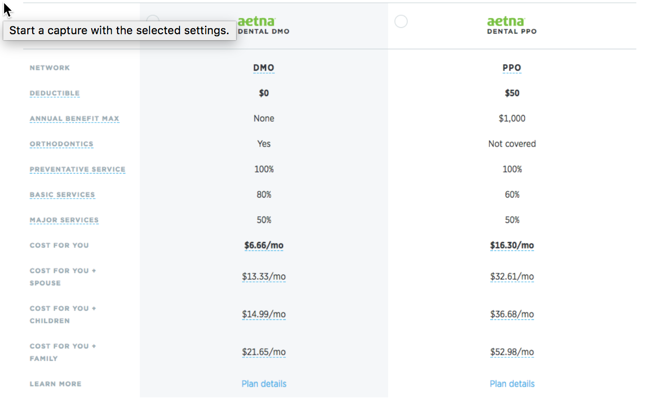Open Plan details for the PPO plan
651x409 pixels.
pos(512,384)
